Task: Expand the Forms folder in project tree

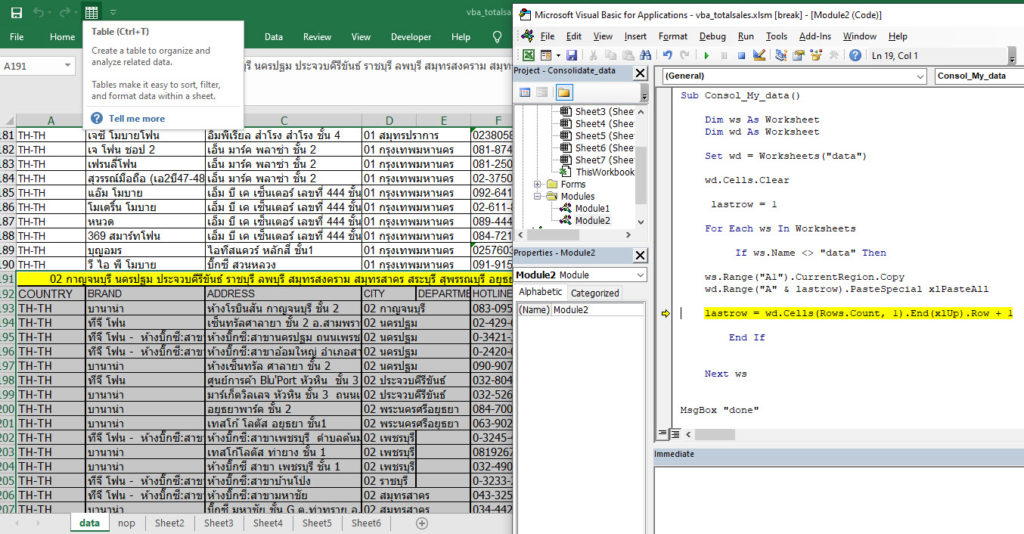Action: pyautogui.click(x=537, y=184)
